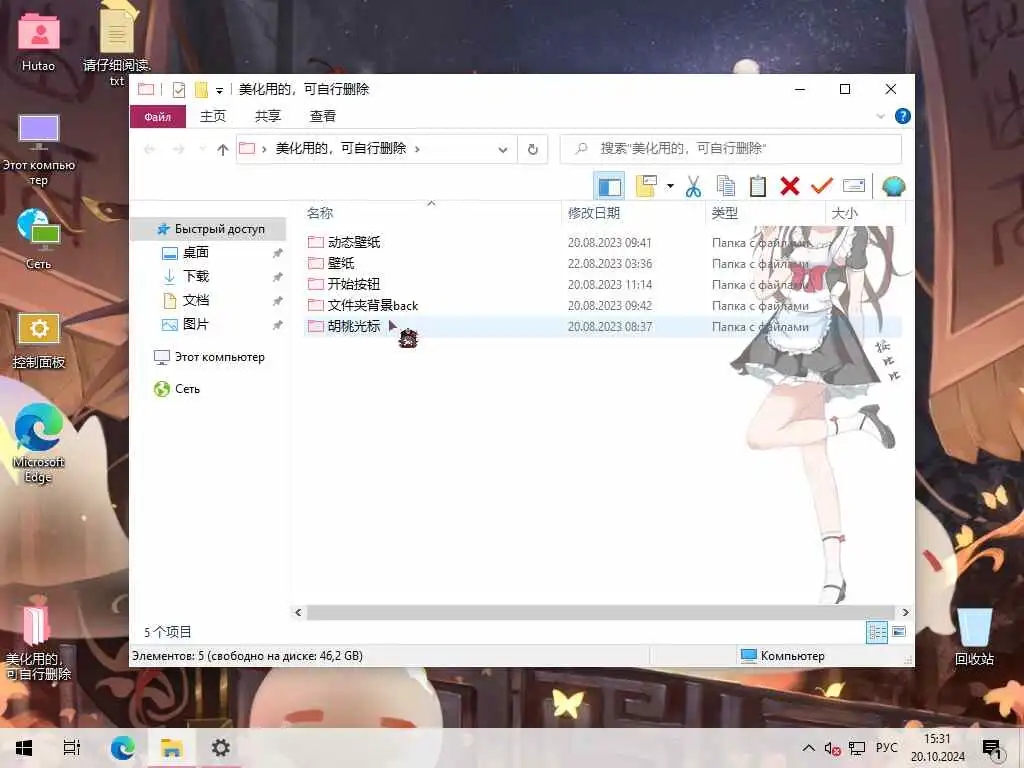Open 下载 in quick access
The image size is (1024, 768).
(x=195, y=276)
